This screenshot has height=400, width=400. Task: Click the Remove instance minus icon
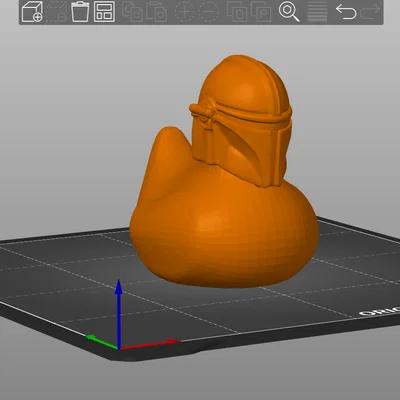[x=209, y=12]
